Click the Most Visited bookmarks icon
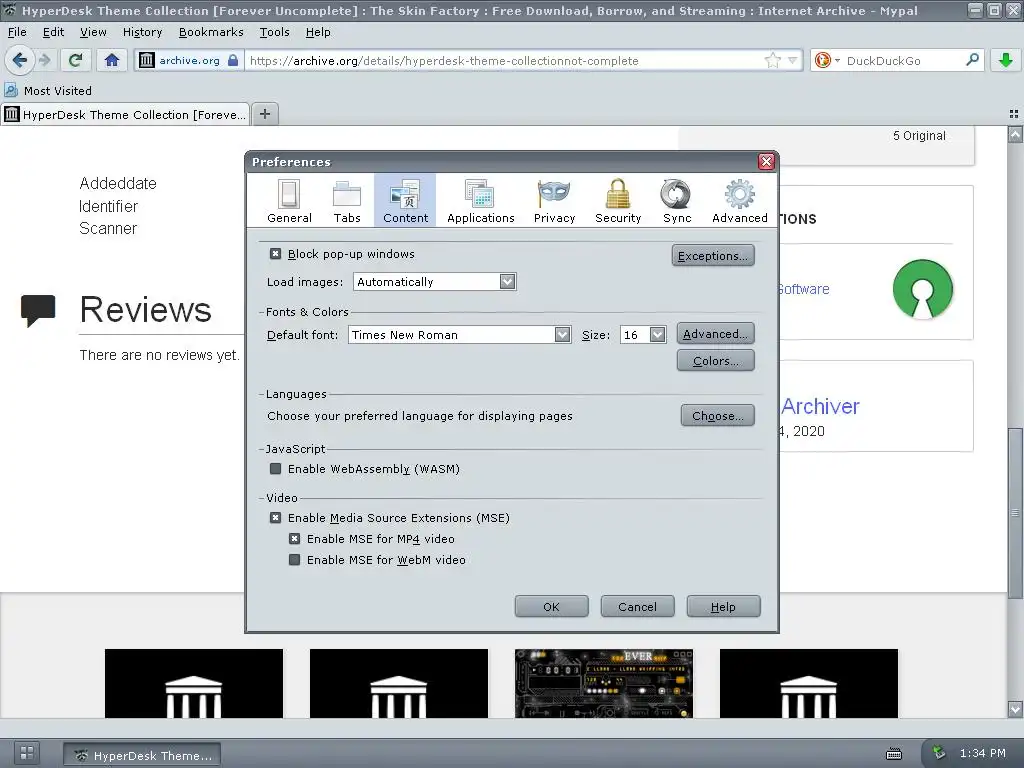Screen dimensions: 1024x768 [11, 90]
